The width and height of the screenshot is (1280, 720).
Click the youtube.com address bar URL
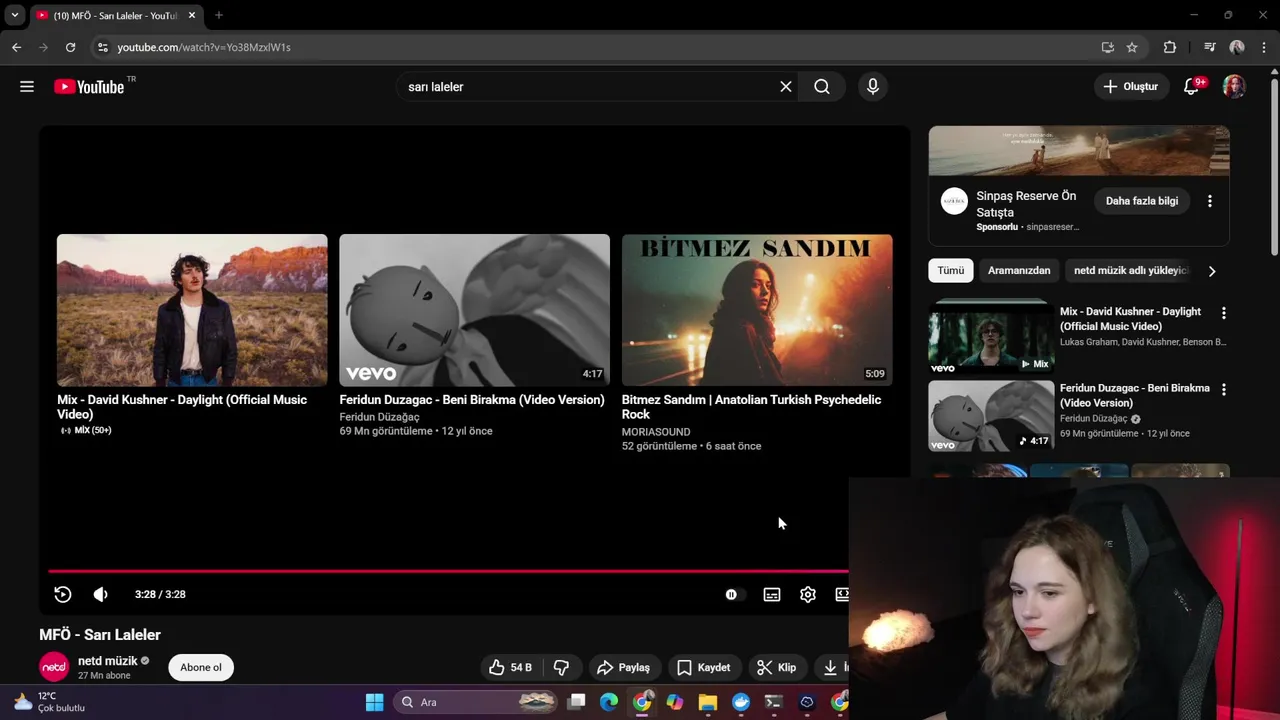pos(204,47)
